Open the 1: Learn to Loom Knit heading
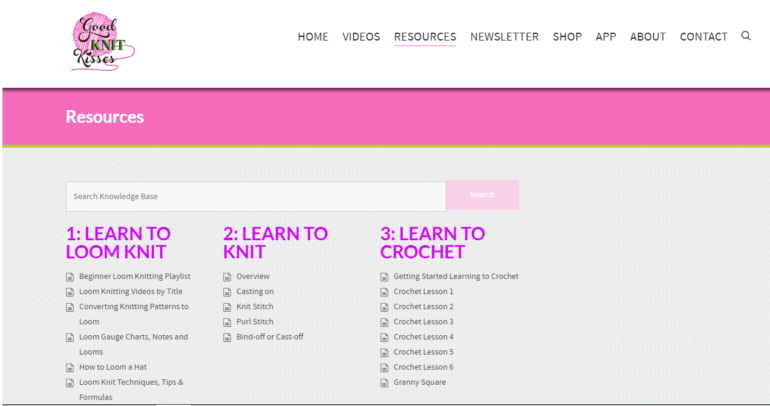770x406 pixels. point(118,243)
